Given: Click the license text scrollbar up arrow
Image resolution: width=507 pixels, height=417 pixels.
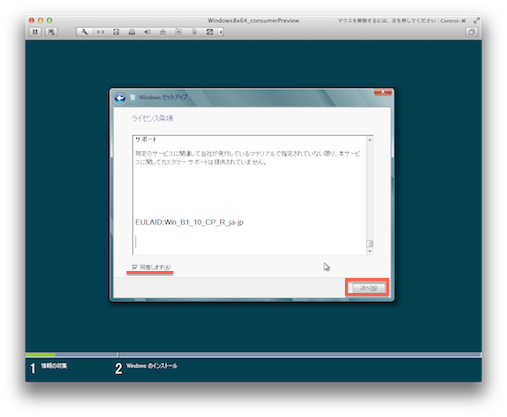Looking at the screenshot, I should pos(369,140).
